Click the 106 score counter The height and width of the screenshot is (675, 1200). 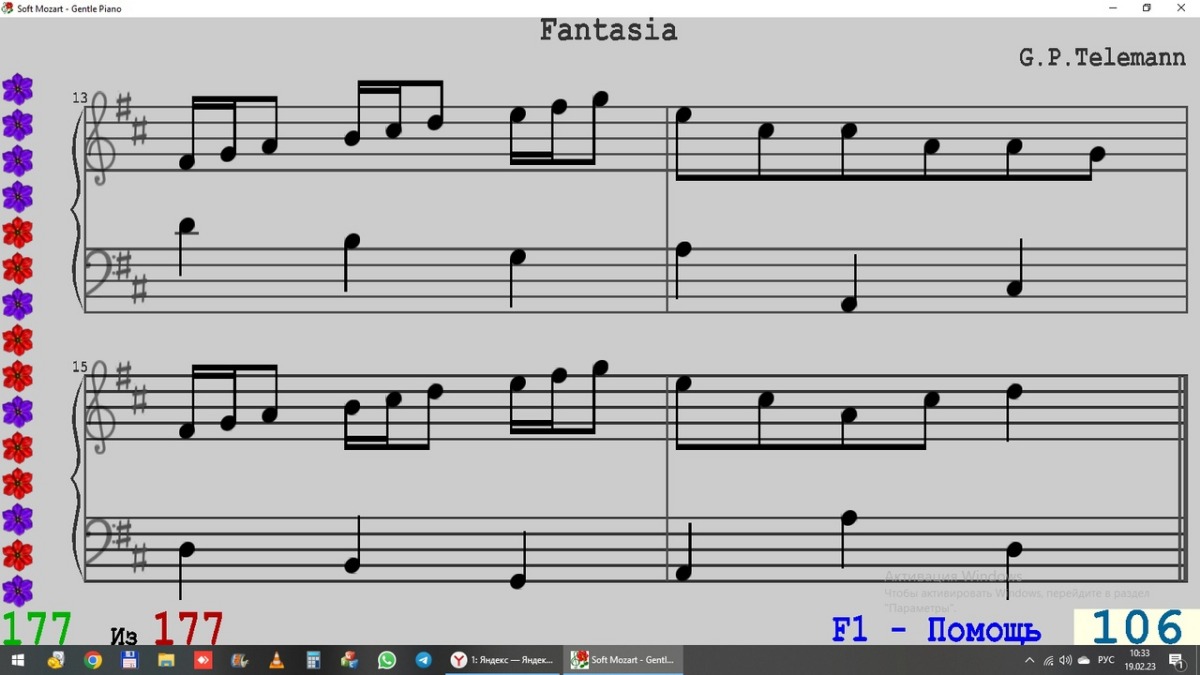(x=1137, y=628)
